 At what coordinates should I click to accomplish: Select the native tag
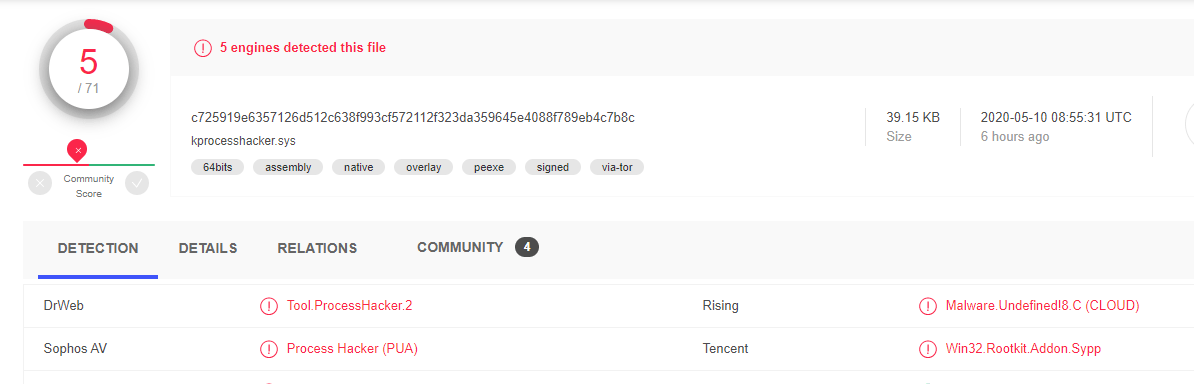pos(359,167)
